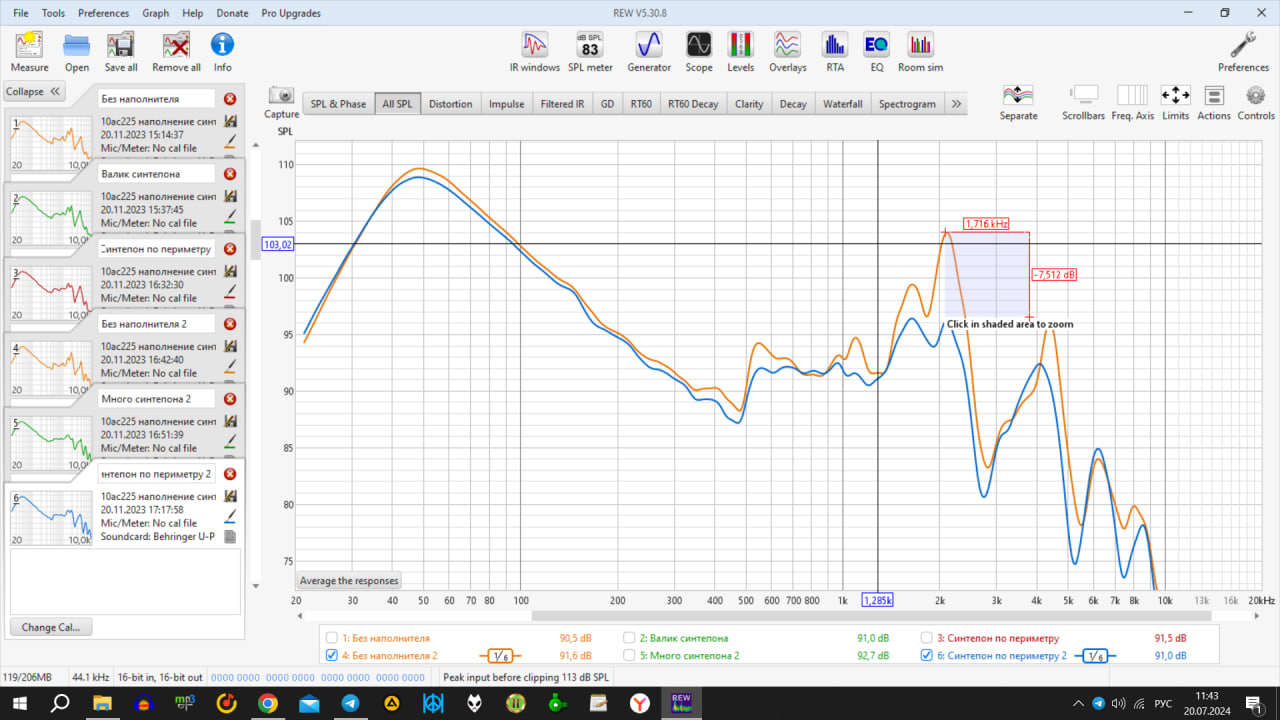This screenshot has width=1280, height=720.
Task: Switch to the SPL & Phase tab
Action: tap(338, 104)
